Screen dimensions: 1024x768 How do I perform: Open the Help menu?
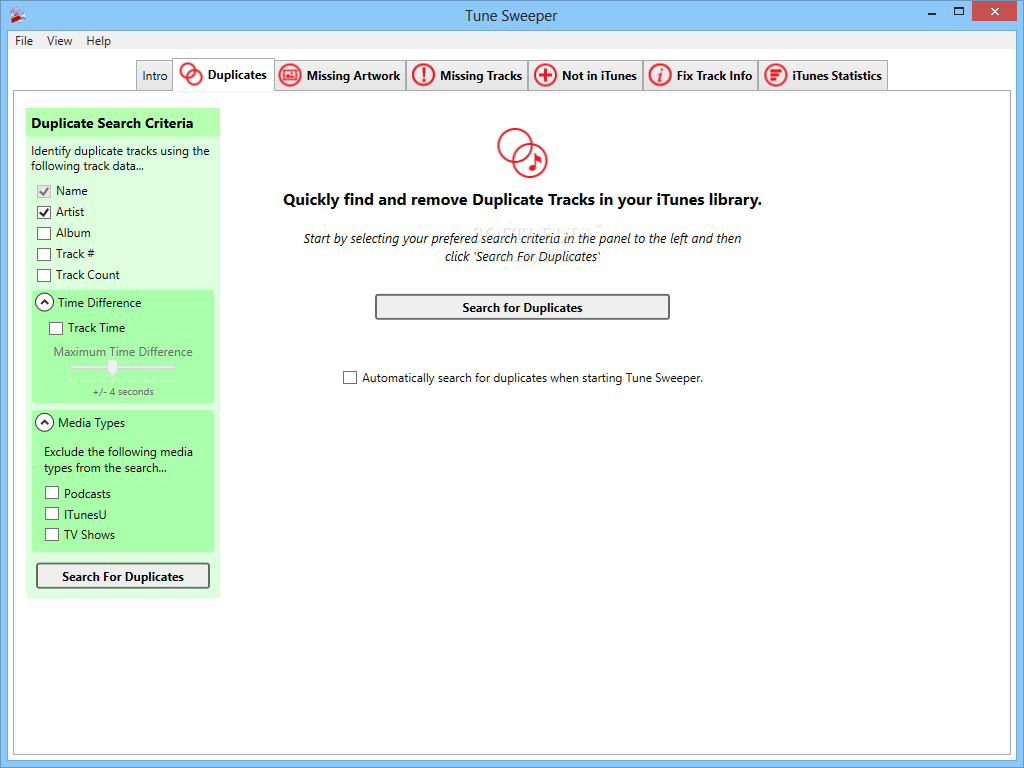click(x=99, y=40)
